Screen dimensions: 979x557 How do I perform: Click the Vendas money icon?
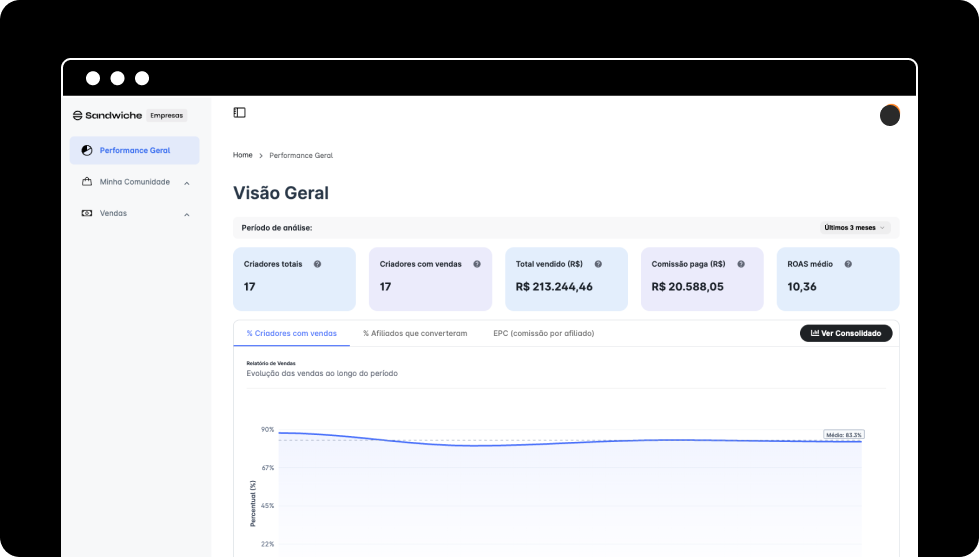pos(87,214)
